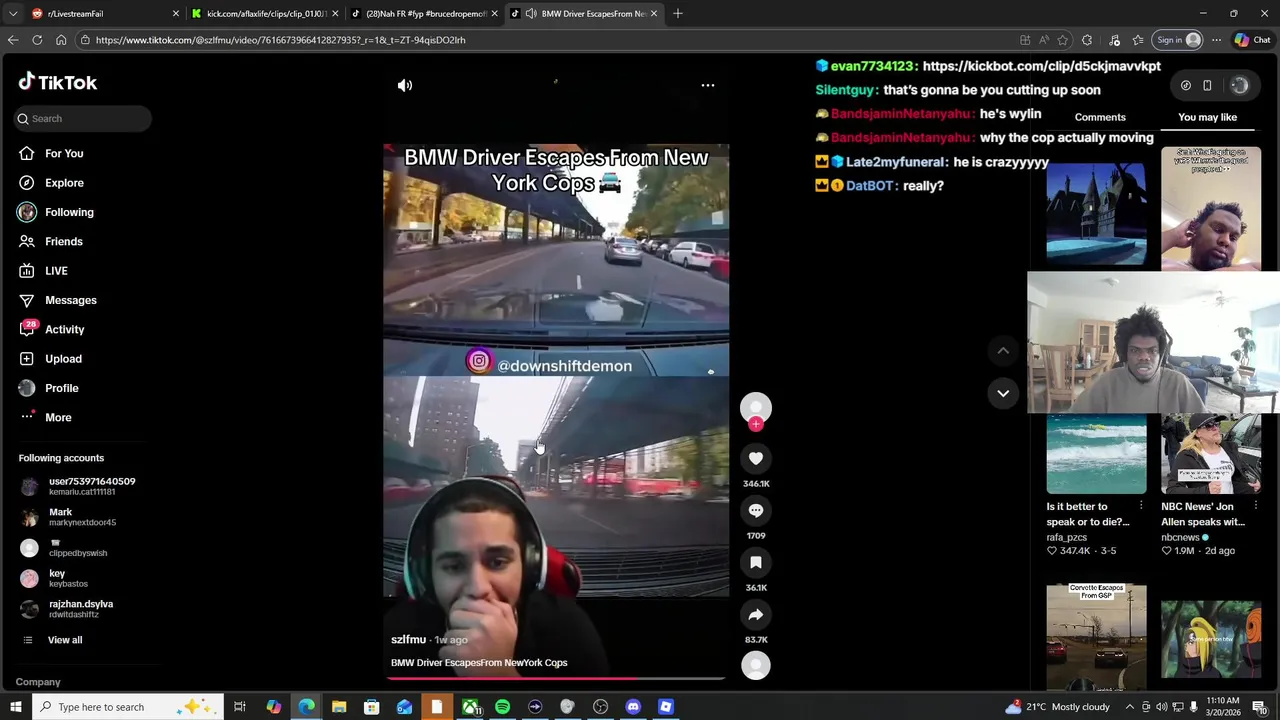Click the Get TikTok app coin icon

pos(1186,86)
